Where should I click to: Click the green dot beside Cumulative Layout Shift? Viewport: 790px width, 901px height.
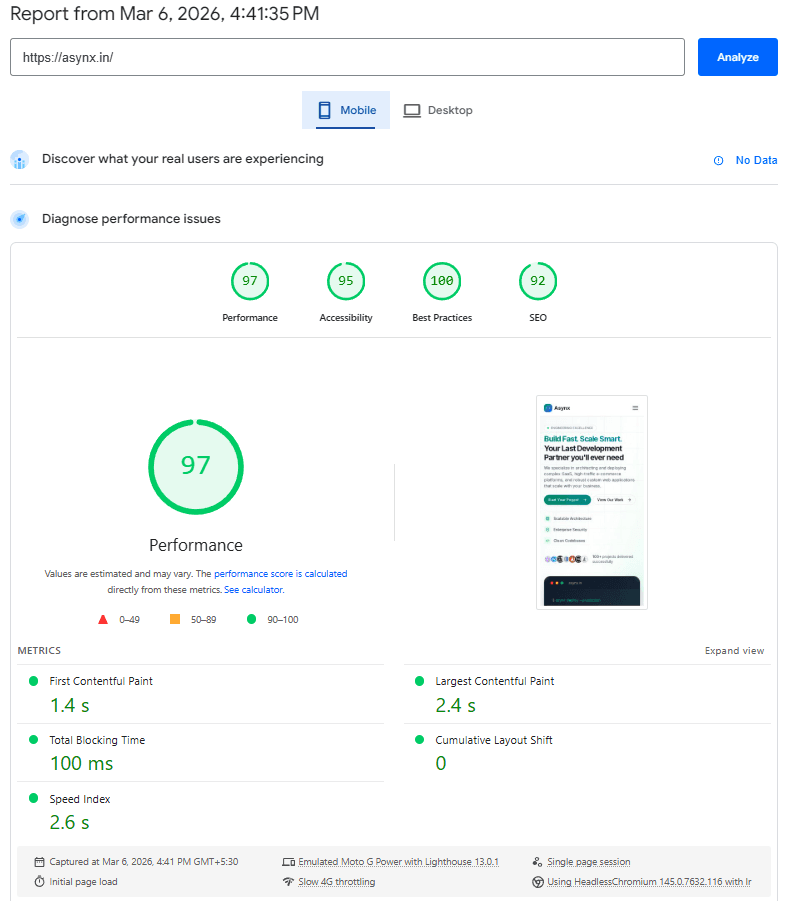click(x=419, y=740)
